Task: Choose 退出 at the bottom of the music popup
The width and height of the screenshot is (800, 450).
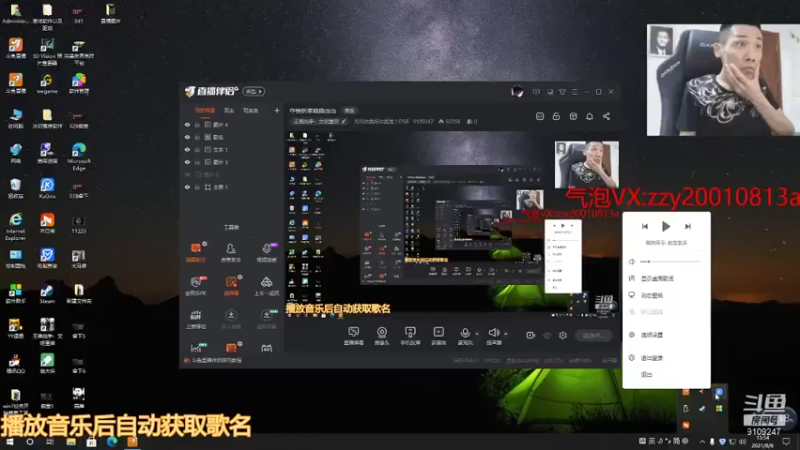Action: point(646,374)
